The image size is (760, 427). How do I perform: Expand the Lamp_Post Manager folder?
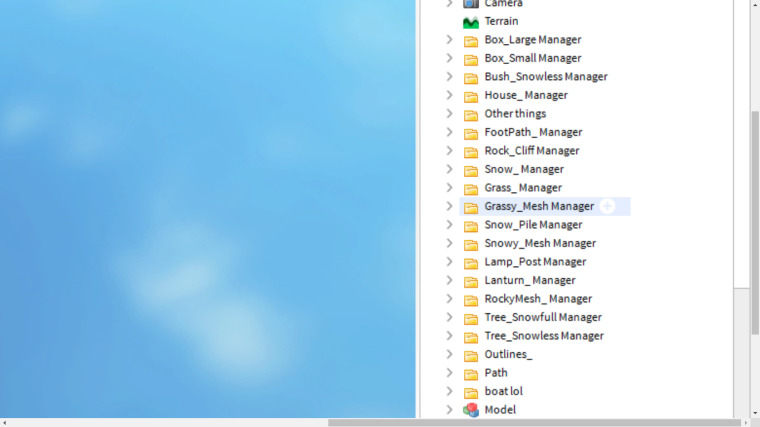449,262
